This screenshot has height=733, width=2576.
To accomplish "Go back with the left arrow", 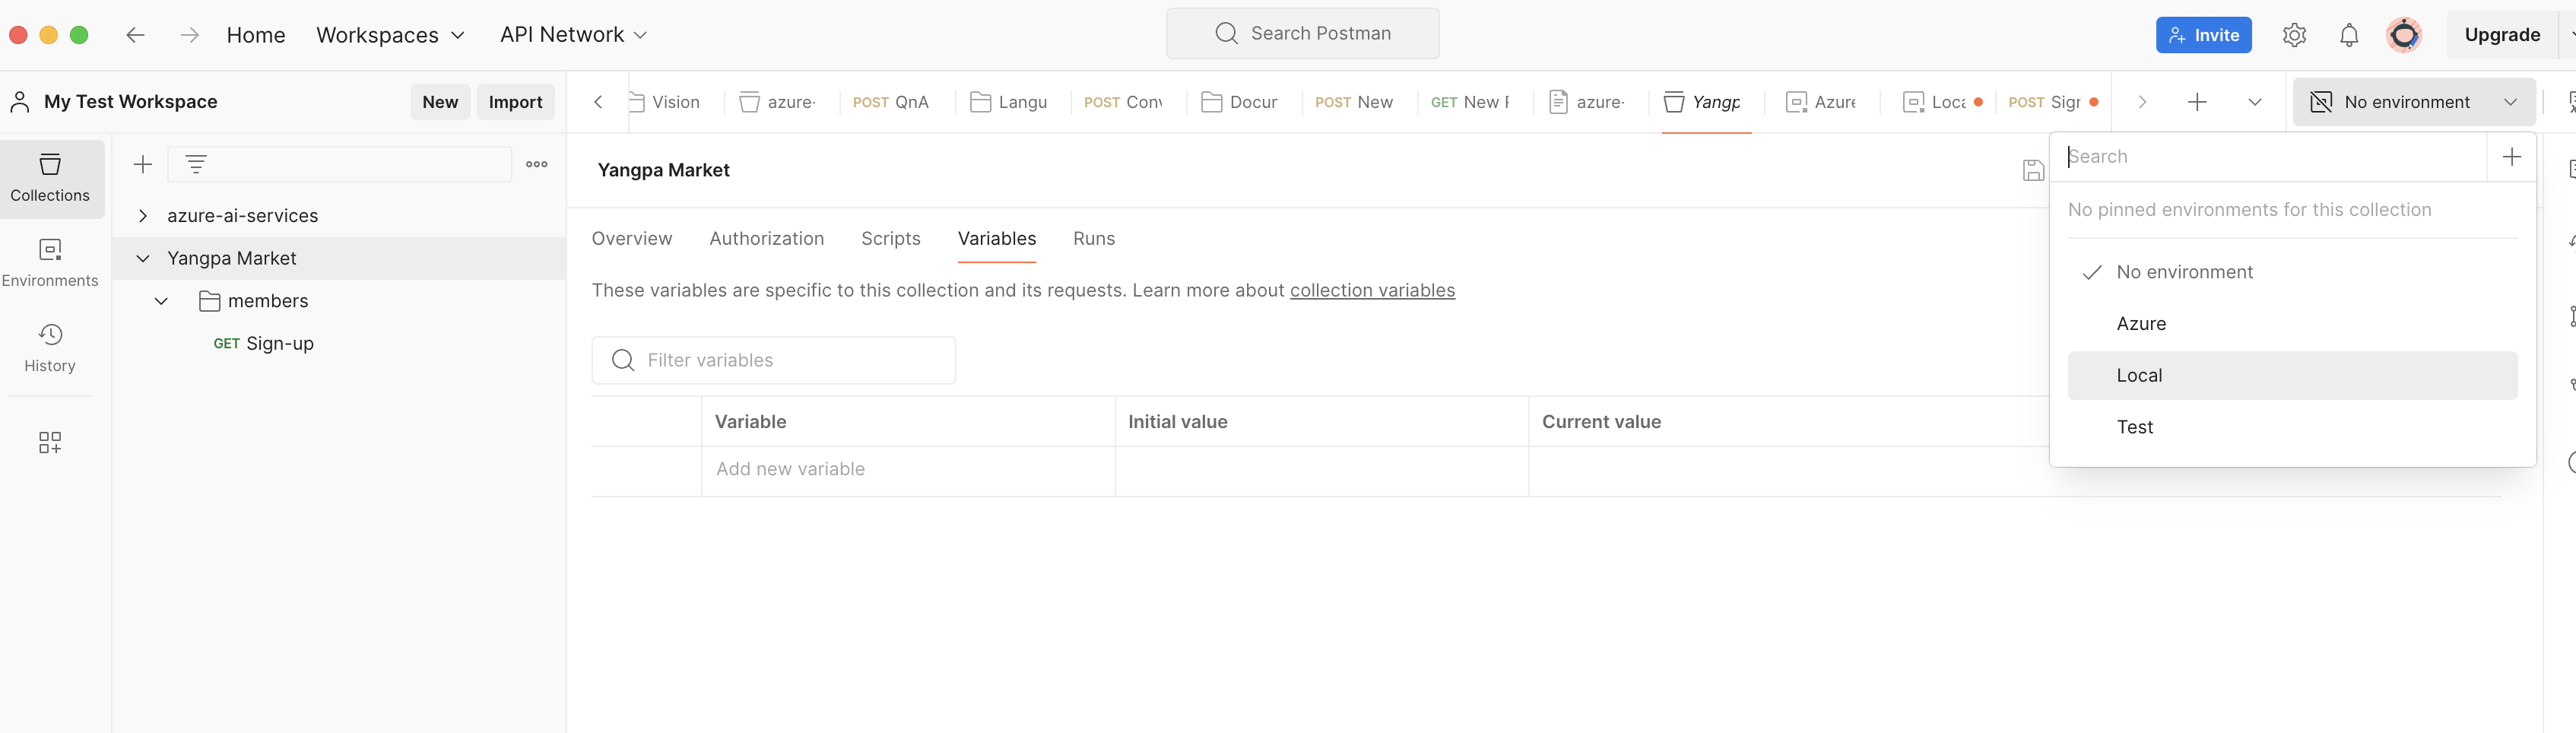I will (136, 35).
